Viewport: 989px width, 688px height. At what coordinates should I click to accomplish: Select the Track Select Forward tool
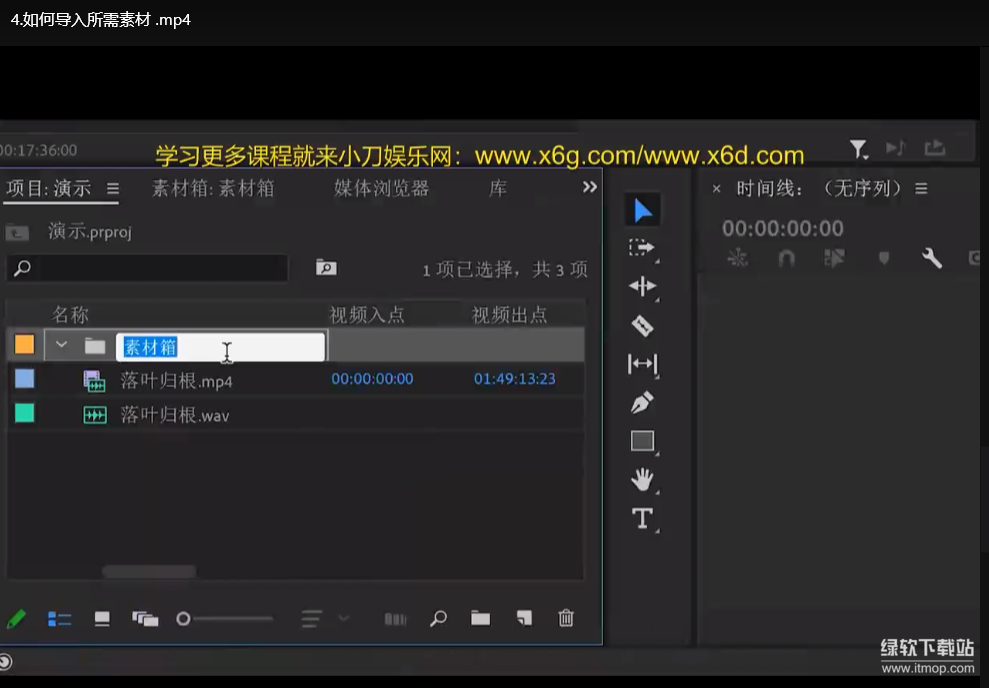point(641,248)
